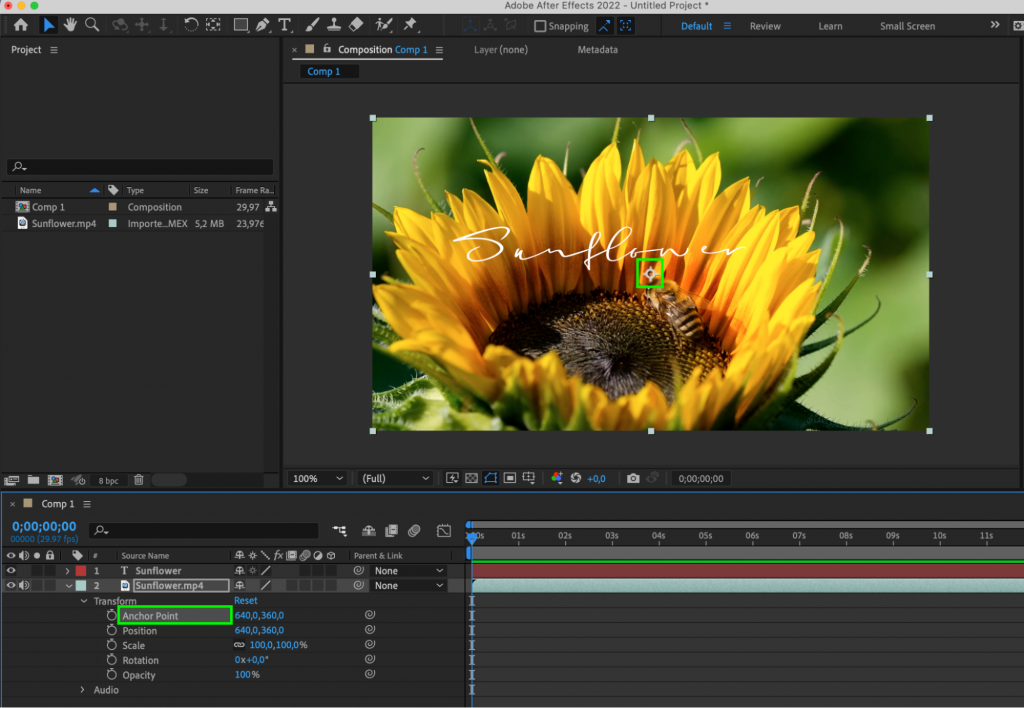1024x708 pixels.
Task: Pick the Type tool
Action: 283,25
